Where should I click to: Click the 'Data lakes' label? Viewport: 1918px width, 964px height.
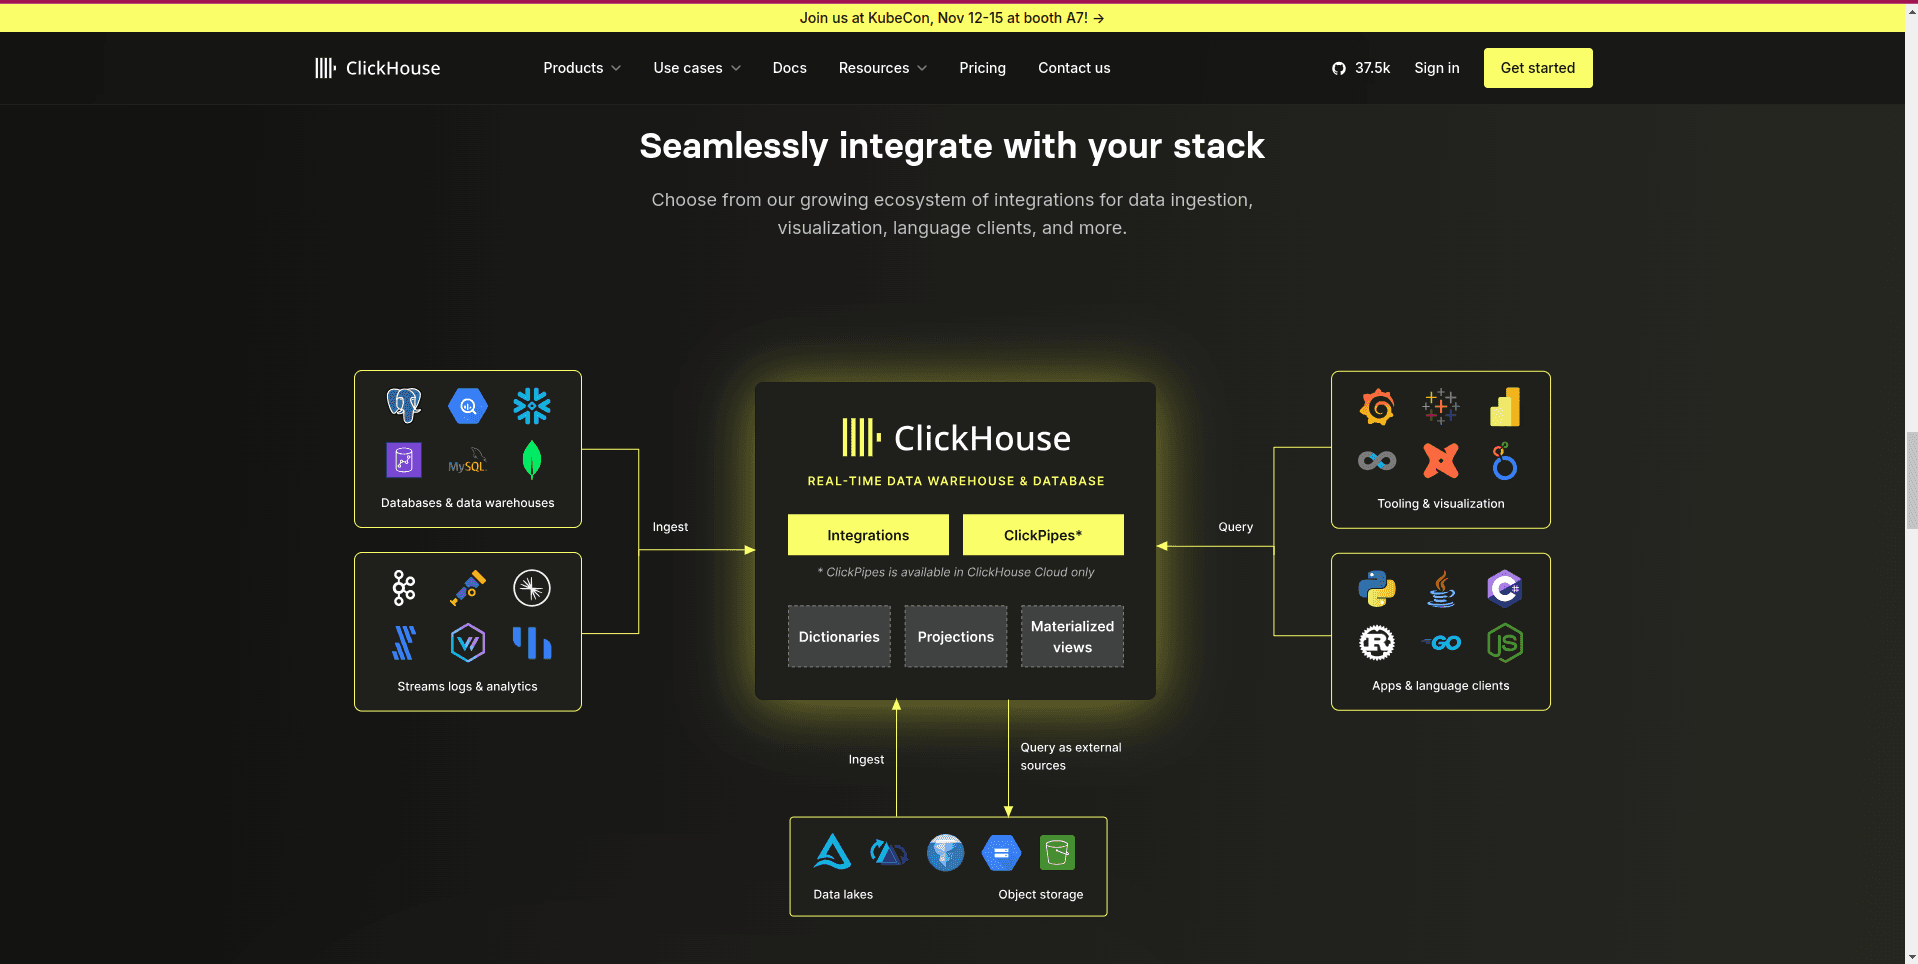(x=843, y=895)
